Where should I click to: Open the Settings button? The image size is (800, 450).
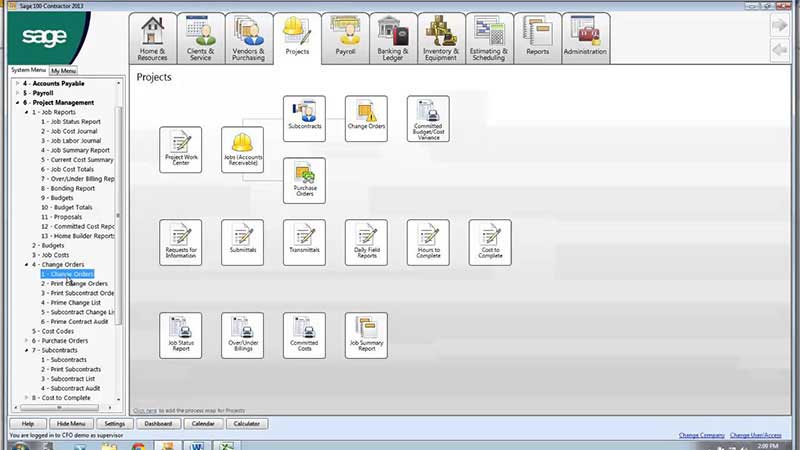point(114,424)
